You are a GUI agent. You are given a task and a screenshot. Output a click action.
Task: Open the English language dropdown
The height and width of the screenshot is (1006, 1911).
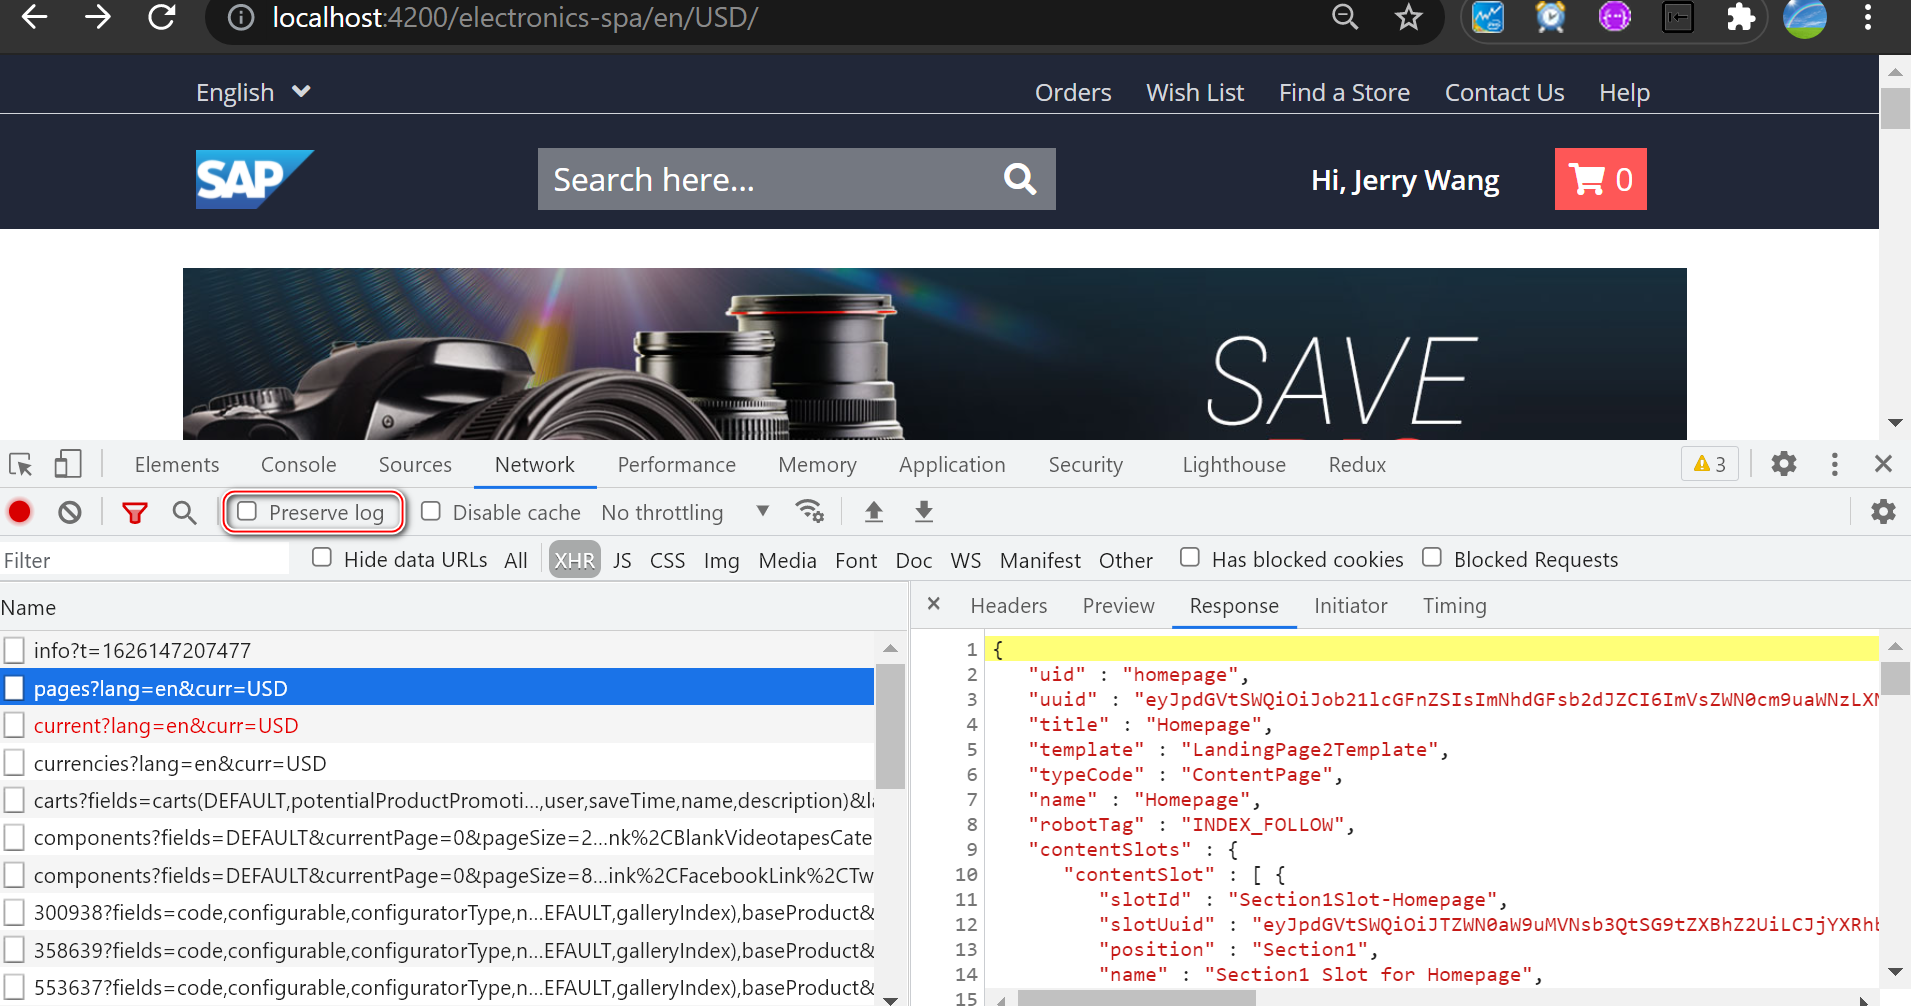pos(253,92)
